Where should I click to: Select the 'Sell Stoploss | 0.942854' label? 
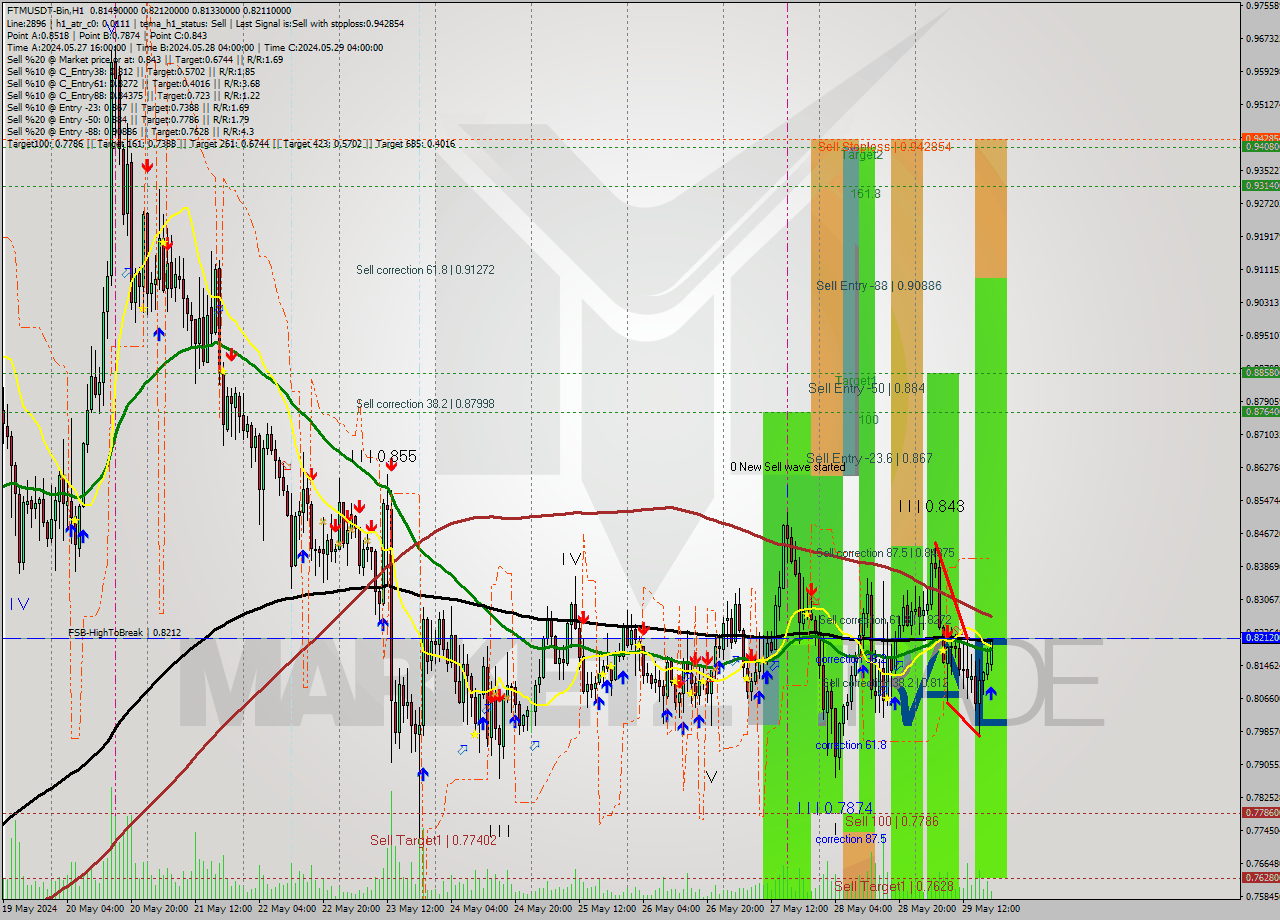pos(884,146)
